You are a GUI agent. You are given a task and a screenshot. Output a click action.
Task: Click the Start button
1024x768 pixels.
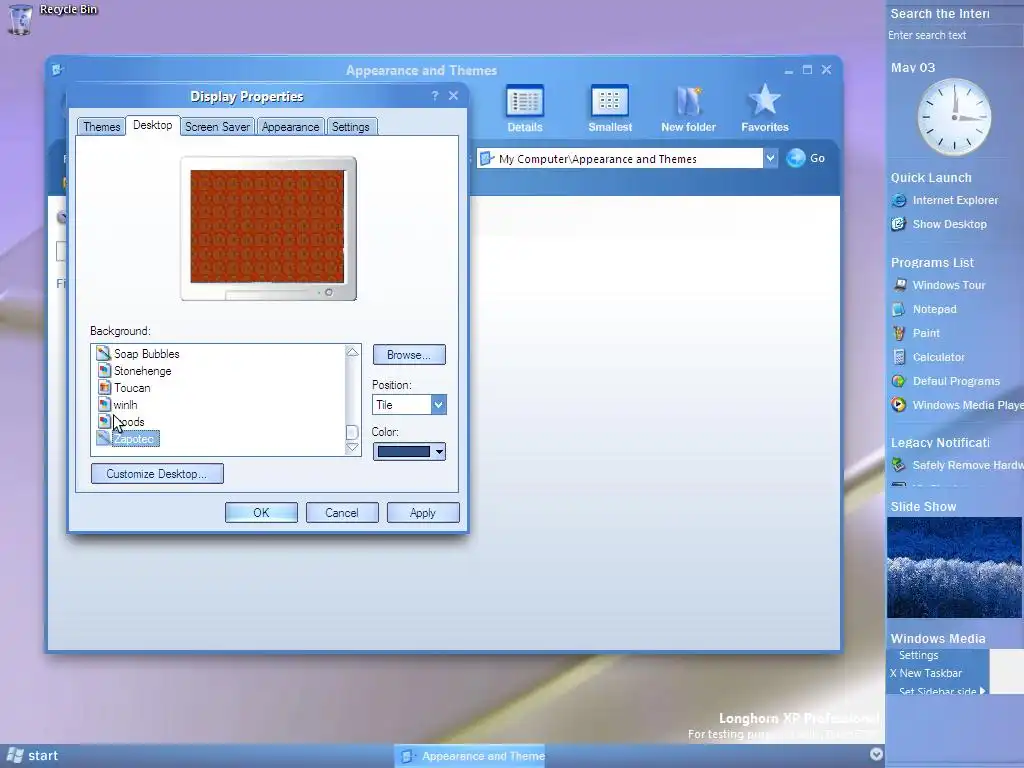tap(33, 756)
